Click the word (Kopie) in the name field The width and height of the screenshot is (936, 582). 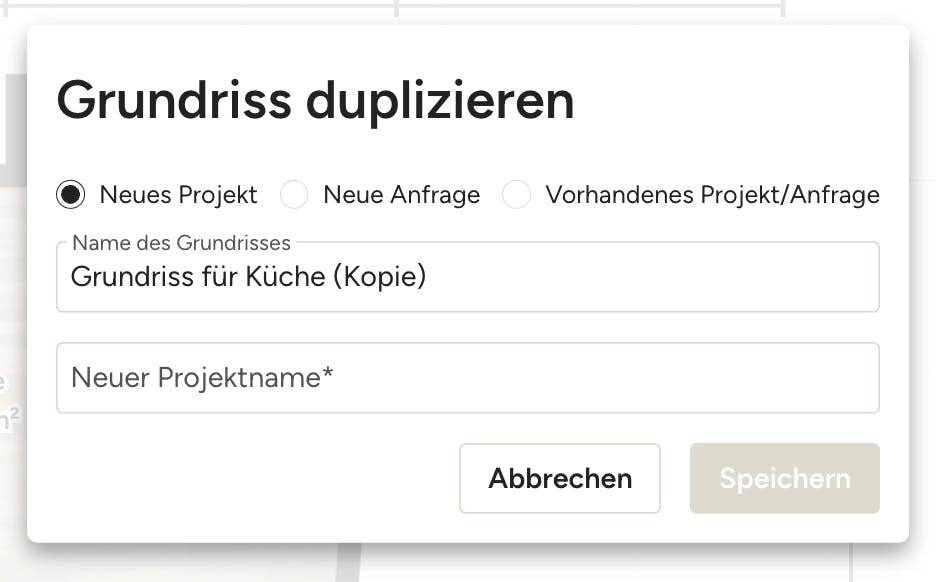pyautogui.click(x=380, y=277)
